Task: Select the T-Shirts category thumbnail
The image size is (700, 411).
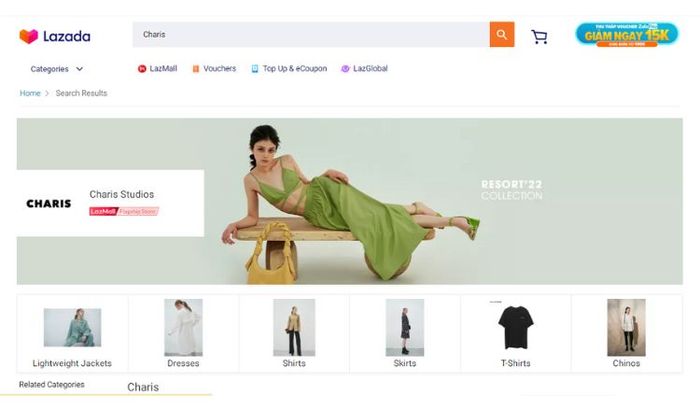Action: click(x=516, y=327)
